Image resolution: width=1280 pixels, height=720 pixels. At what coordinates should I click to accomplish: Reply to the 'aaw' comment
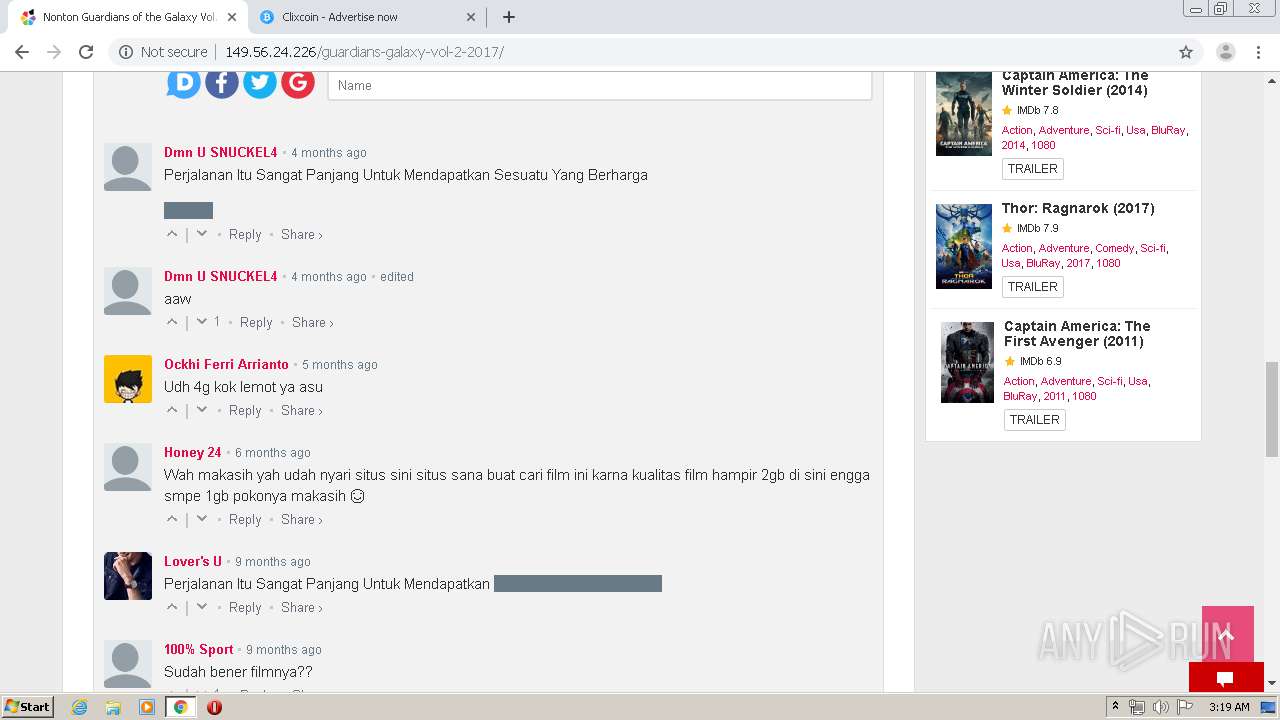click(x=256, y=322)
